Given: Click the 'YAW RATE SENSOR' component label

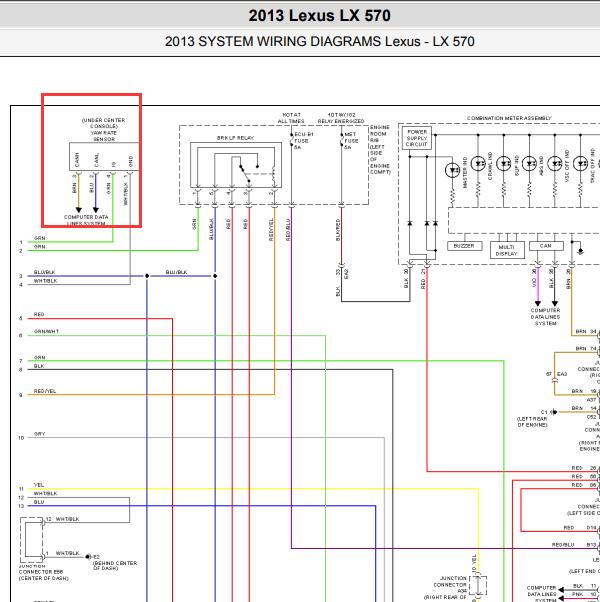Looking at the screenshot, I should [x=104, y=136].
